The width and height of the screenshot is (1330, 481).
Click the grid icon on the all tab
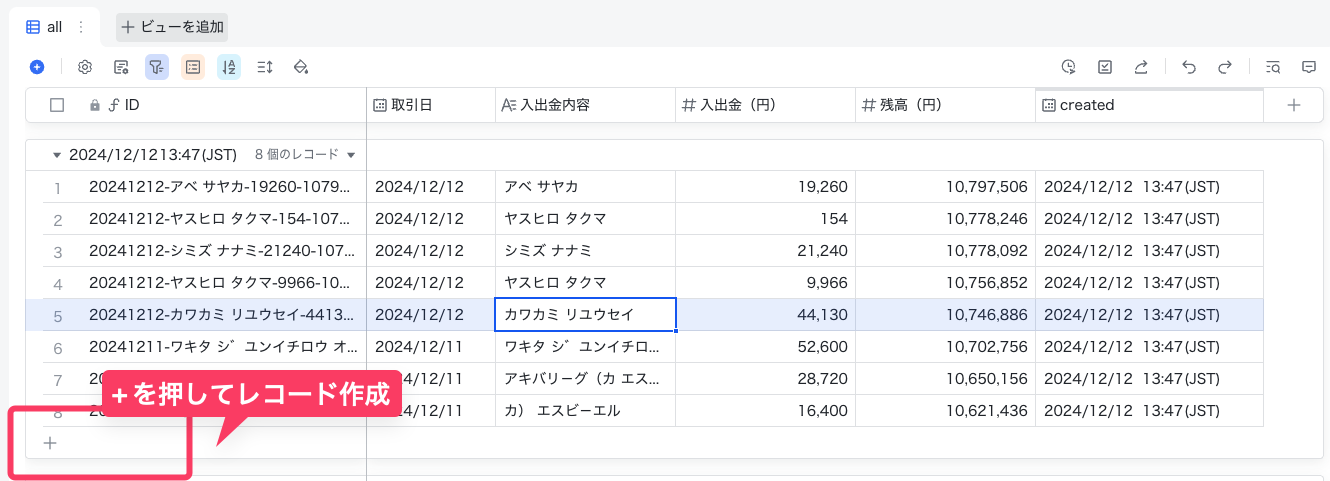pyautogui.click(x=33, y=27)
